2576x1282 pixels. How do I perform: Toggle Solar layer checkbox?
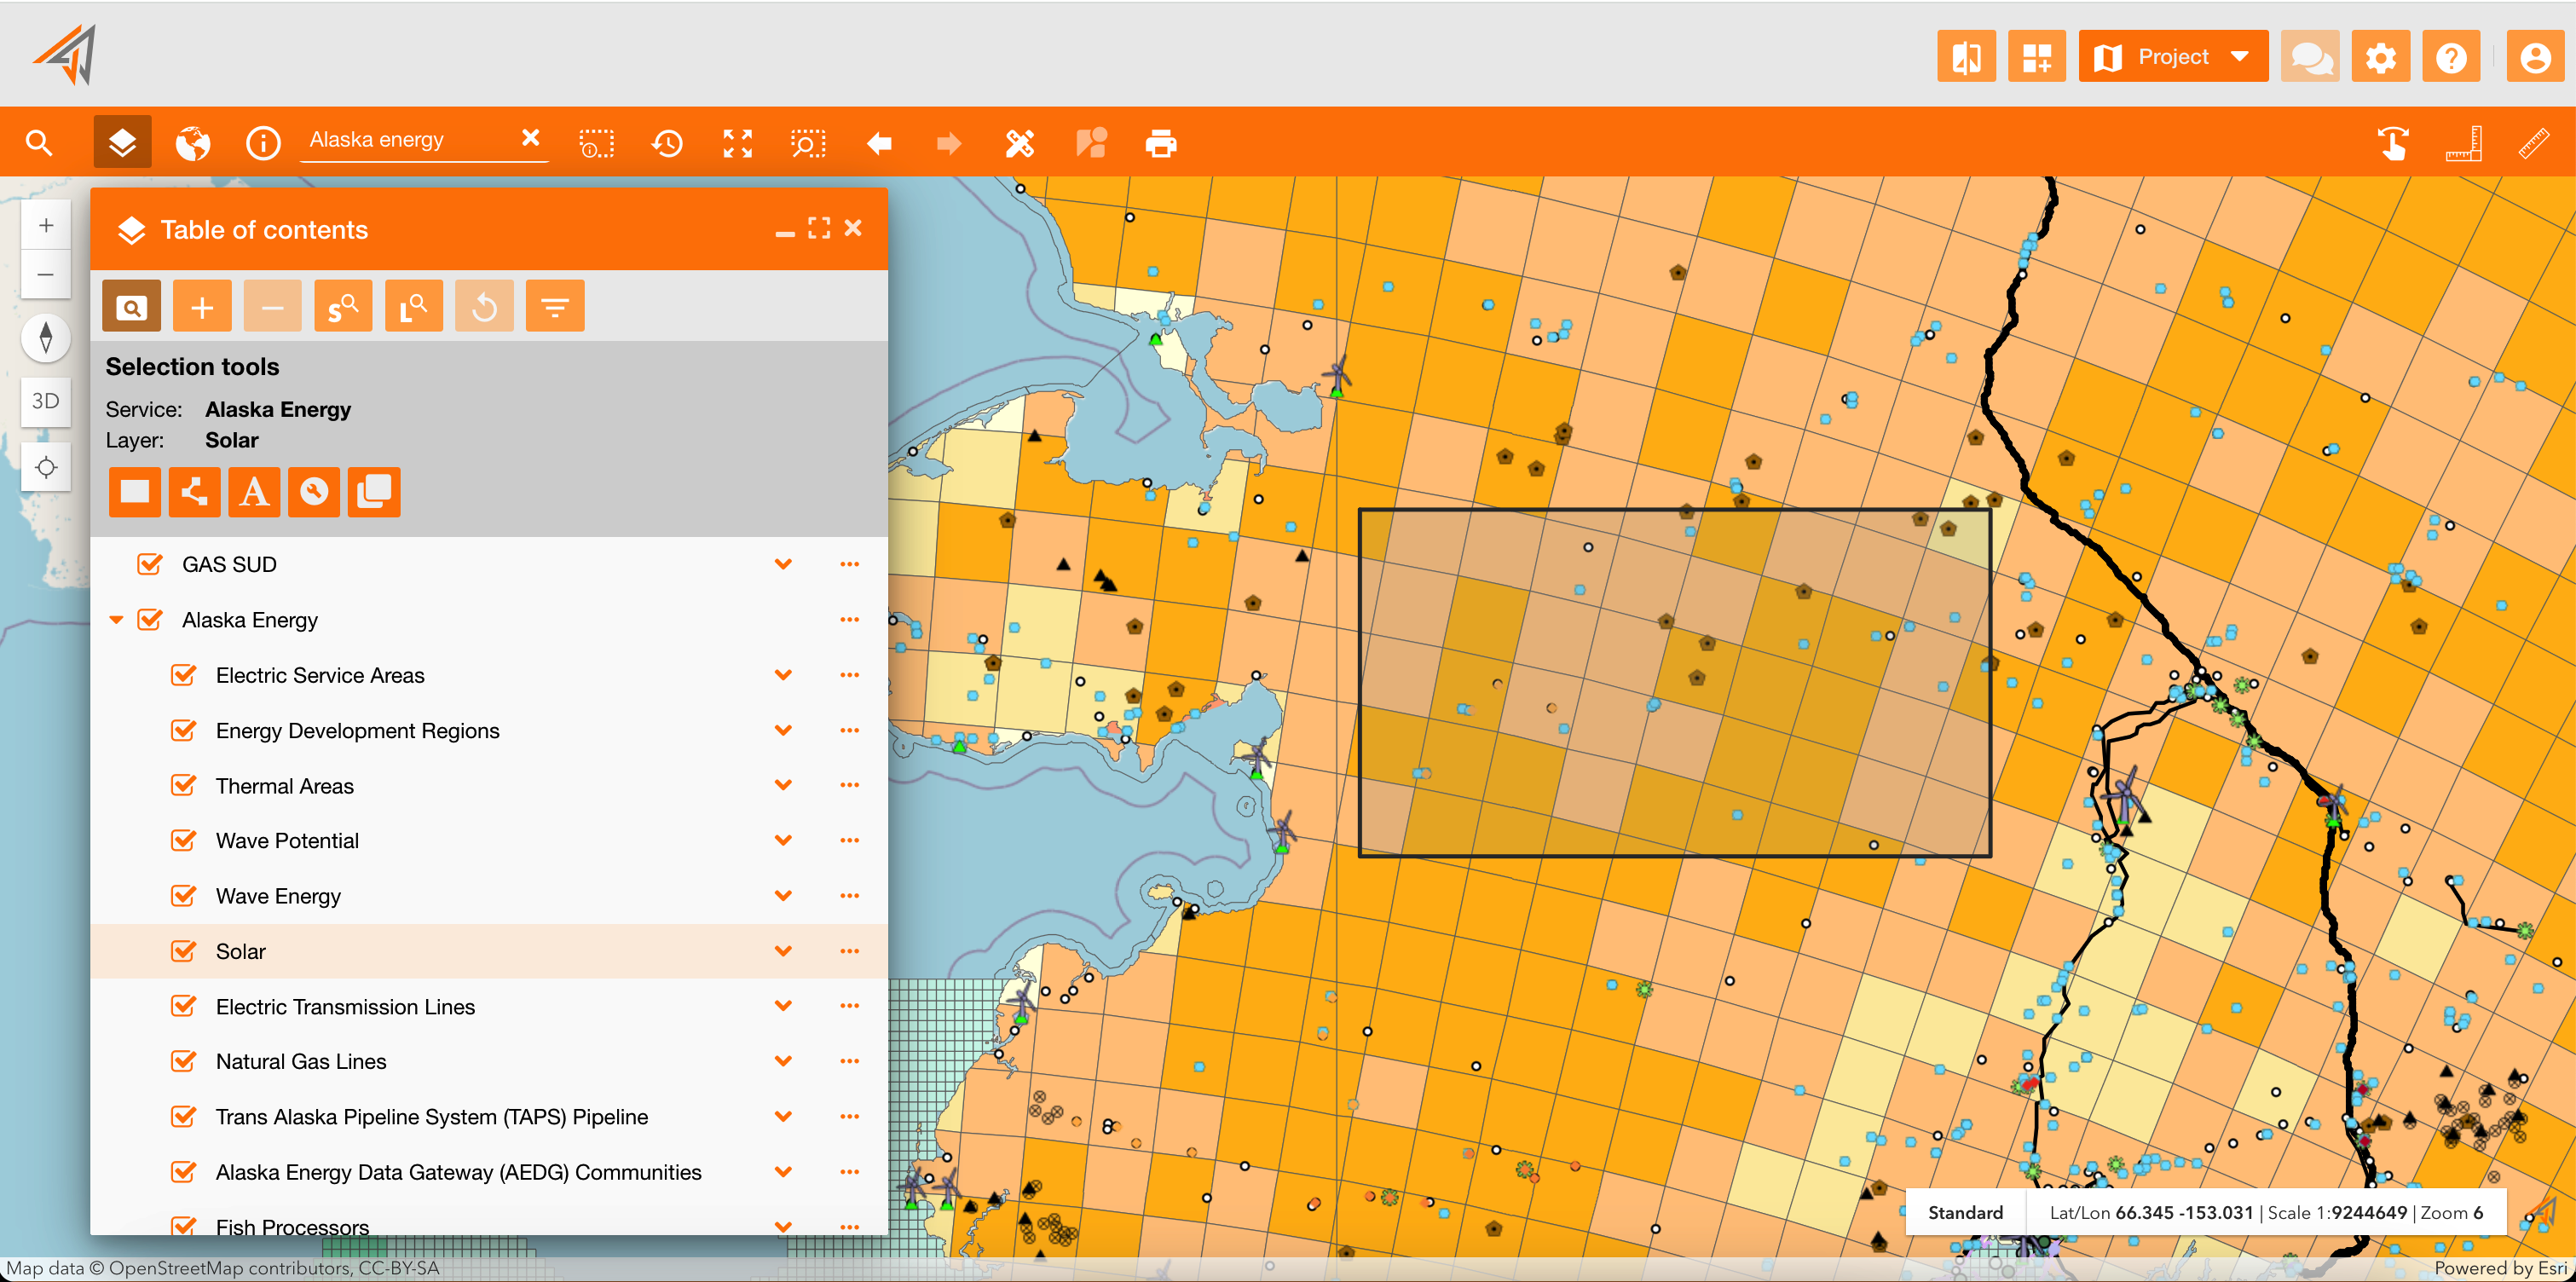tap(184, 951)
